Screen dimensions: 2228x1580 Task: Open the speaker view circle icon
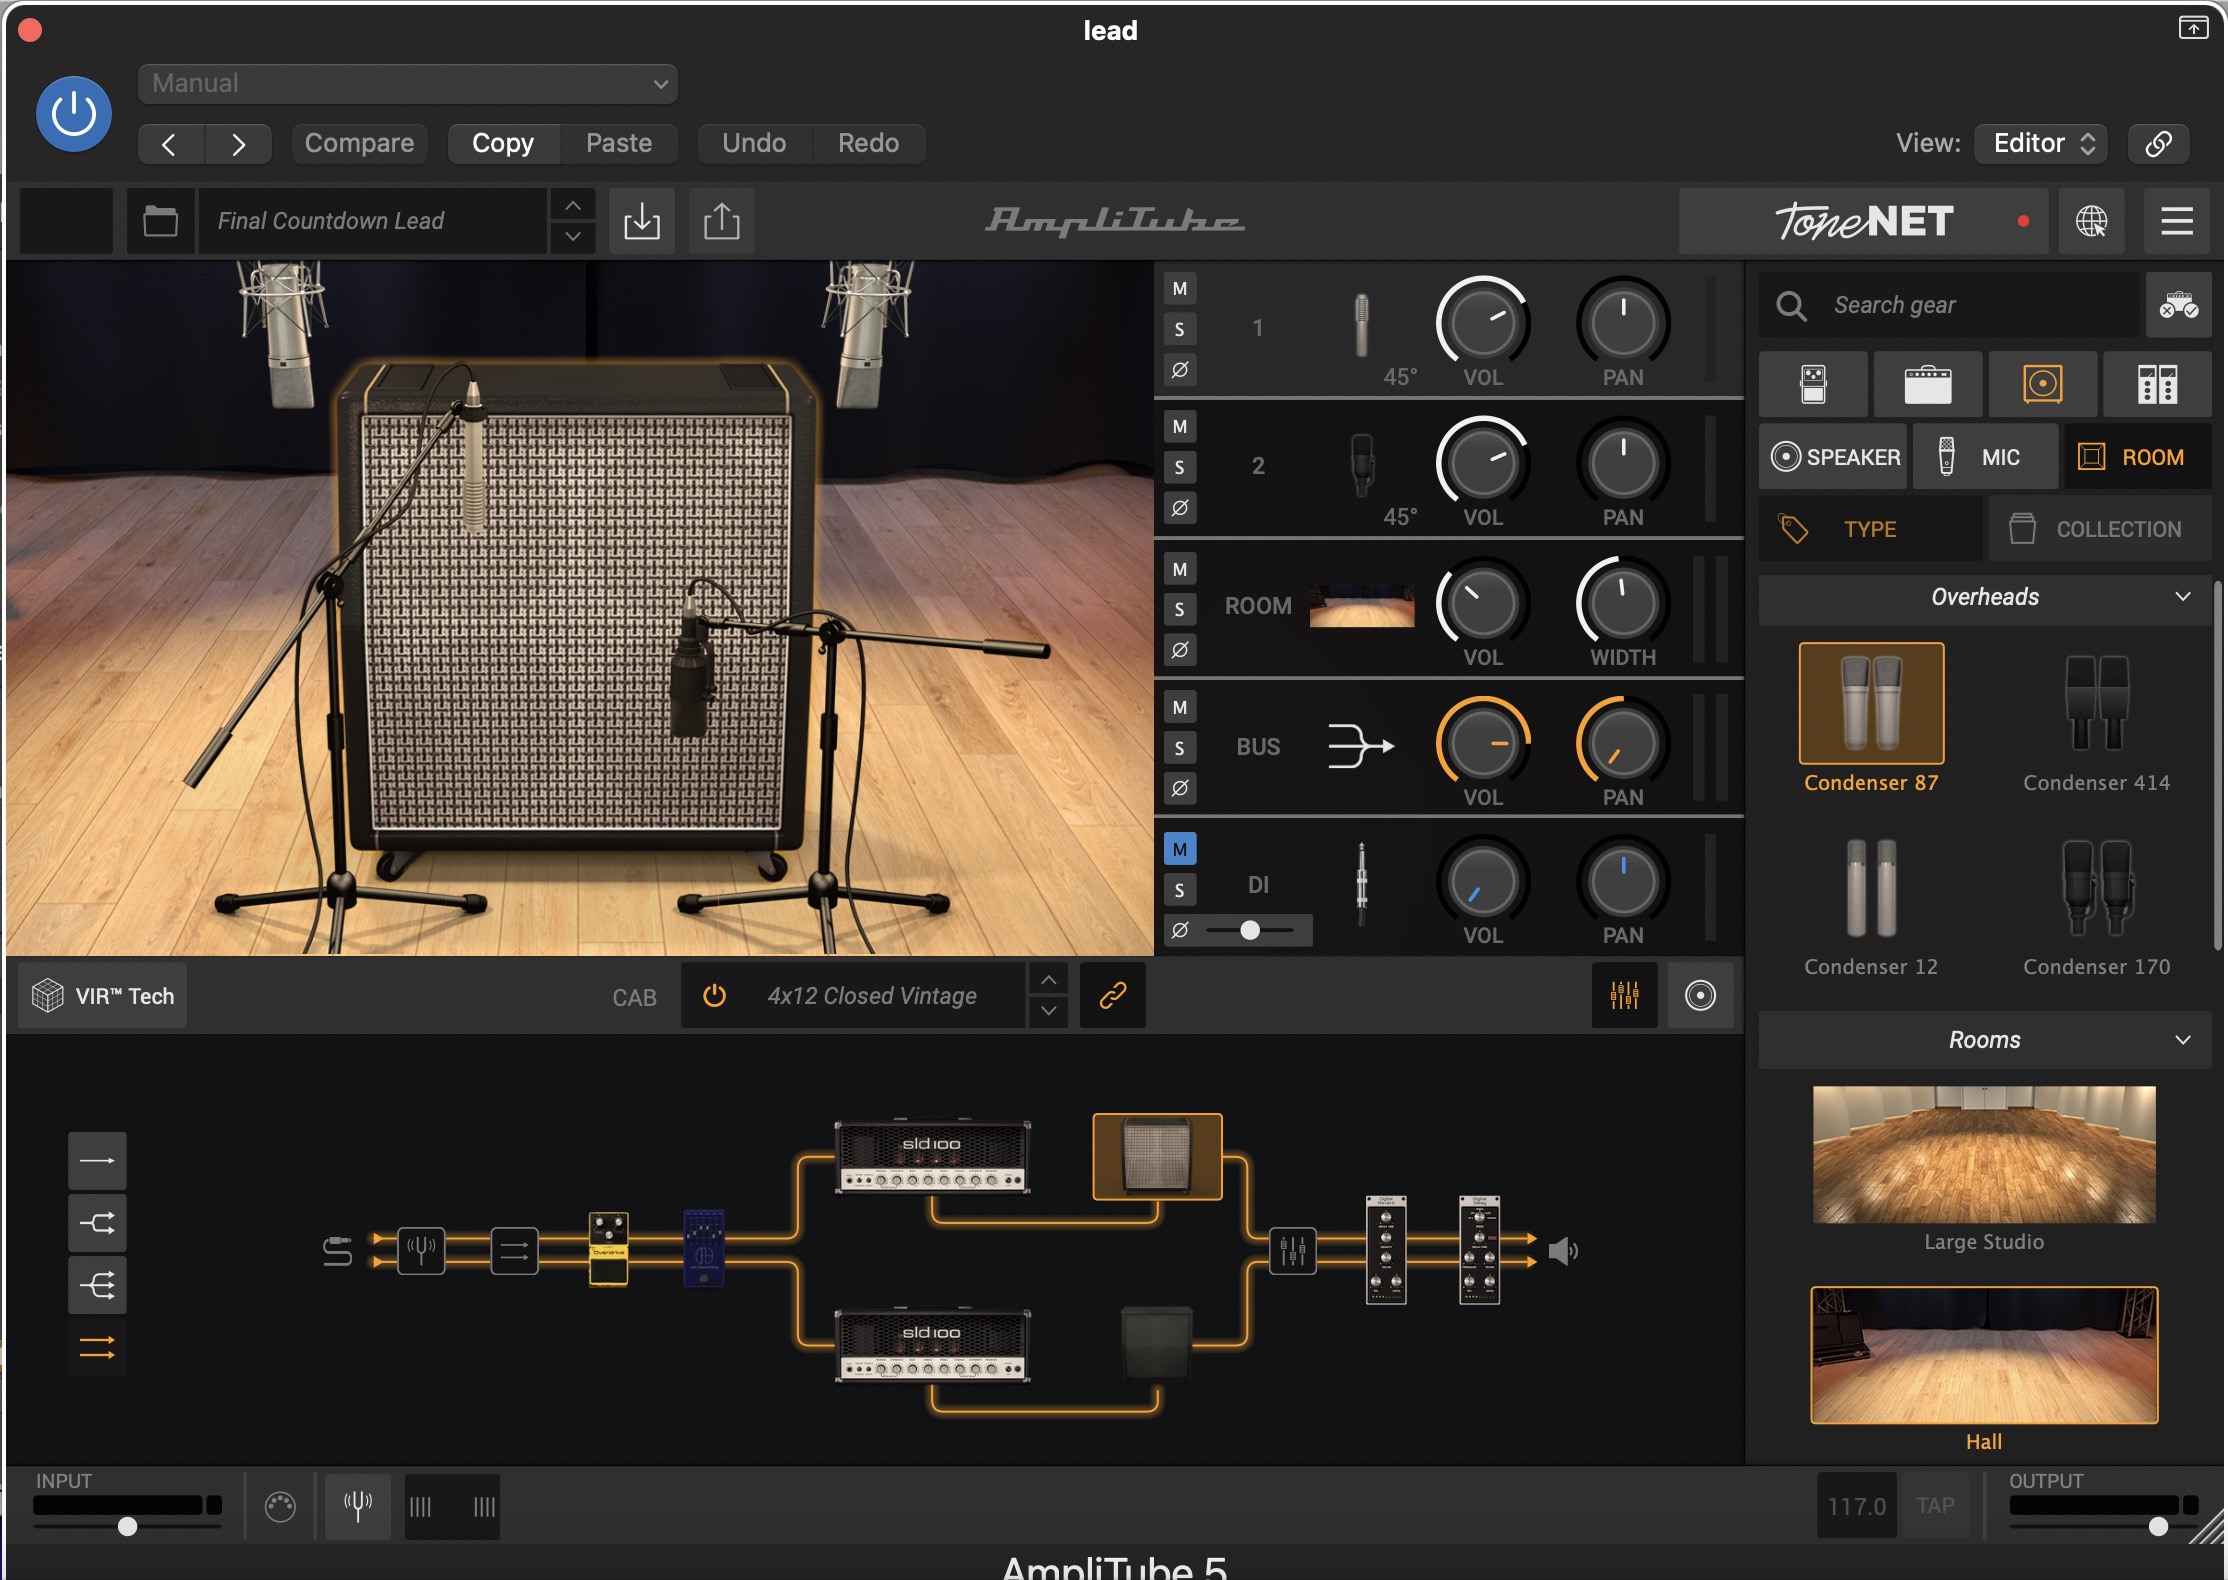pos(1700,995)
